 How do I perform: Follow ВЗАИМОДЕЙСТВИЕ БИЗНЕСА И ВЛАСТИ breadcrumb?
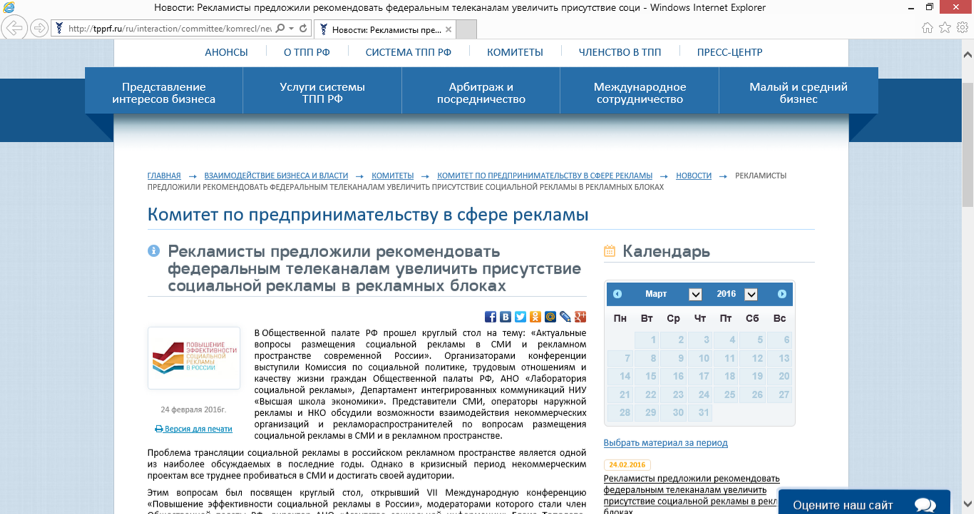[x=276, y=176]
